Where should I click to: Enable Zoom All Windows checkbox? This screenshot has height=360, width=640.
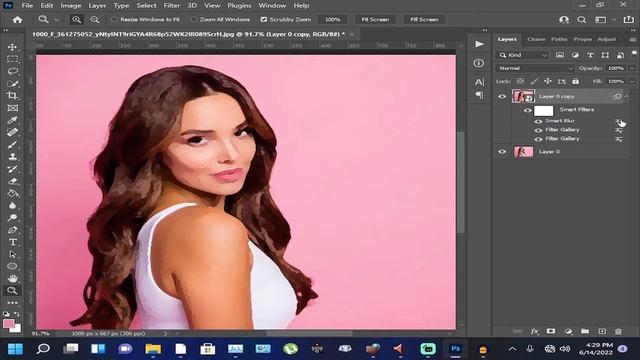tap(194, 20)
